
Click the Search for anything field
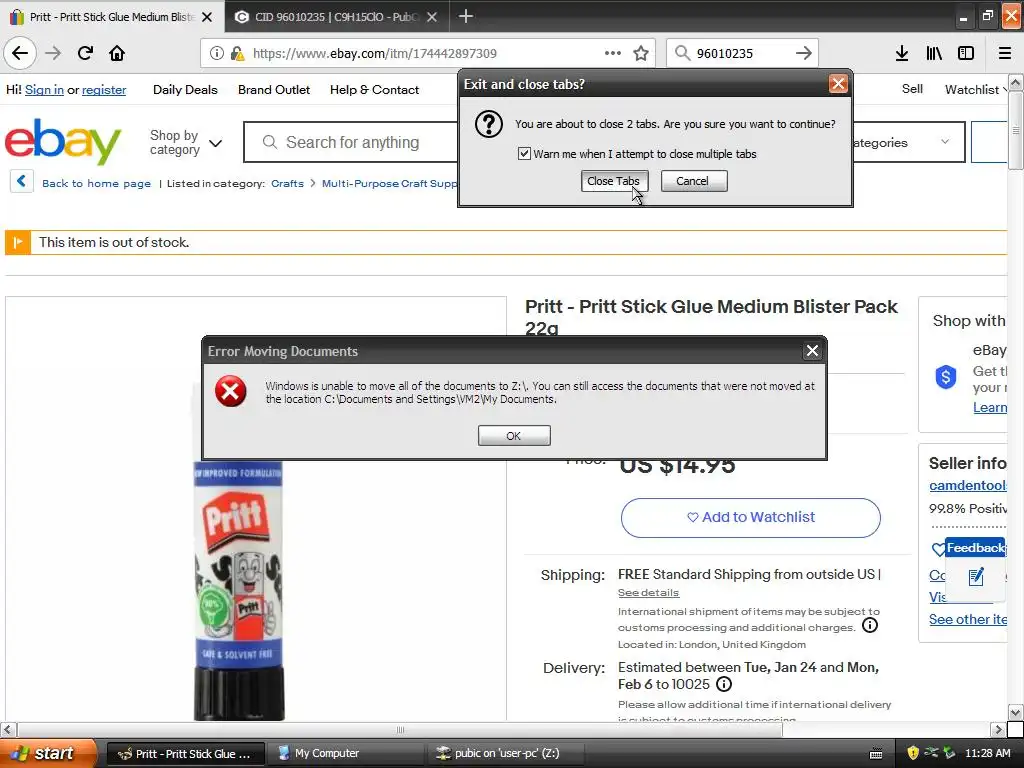351,142
